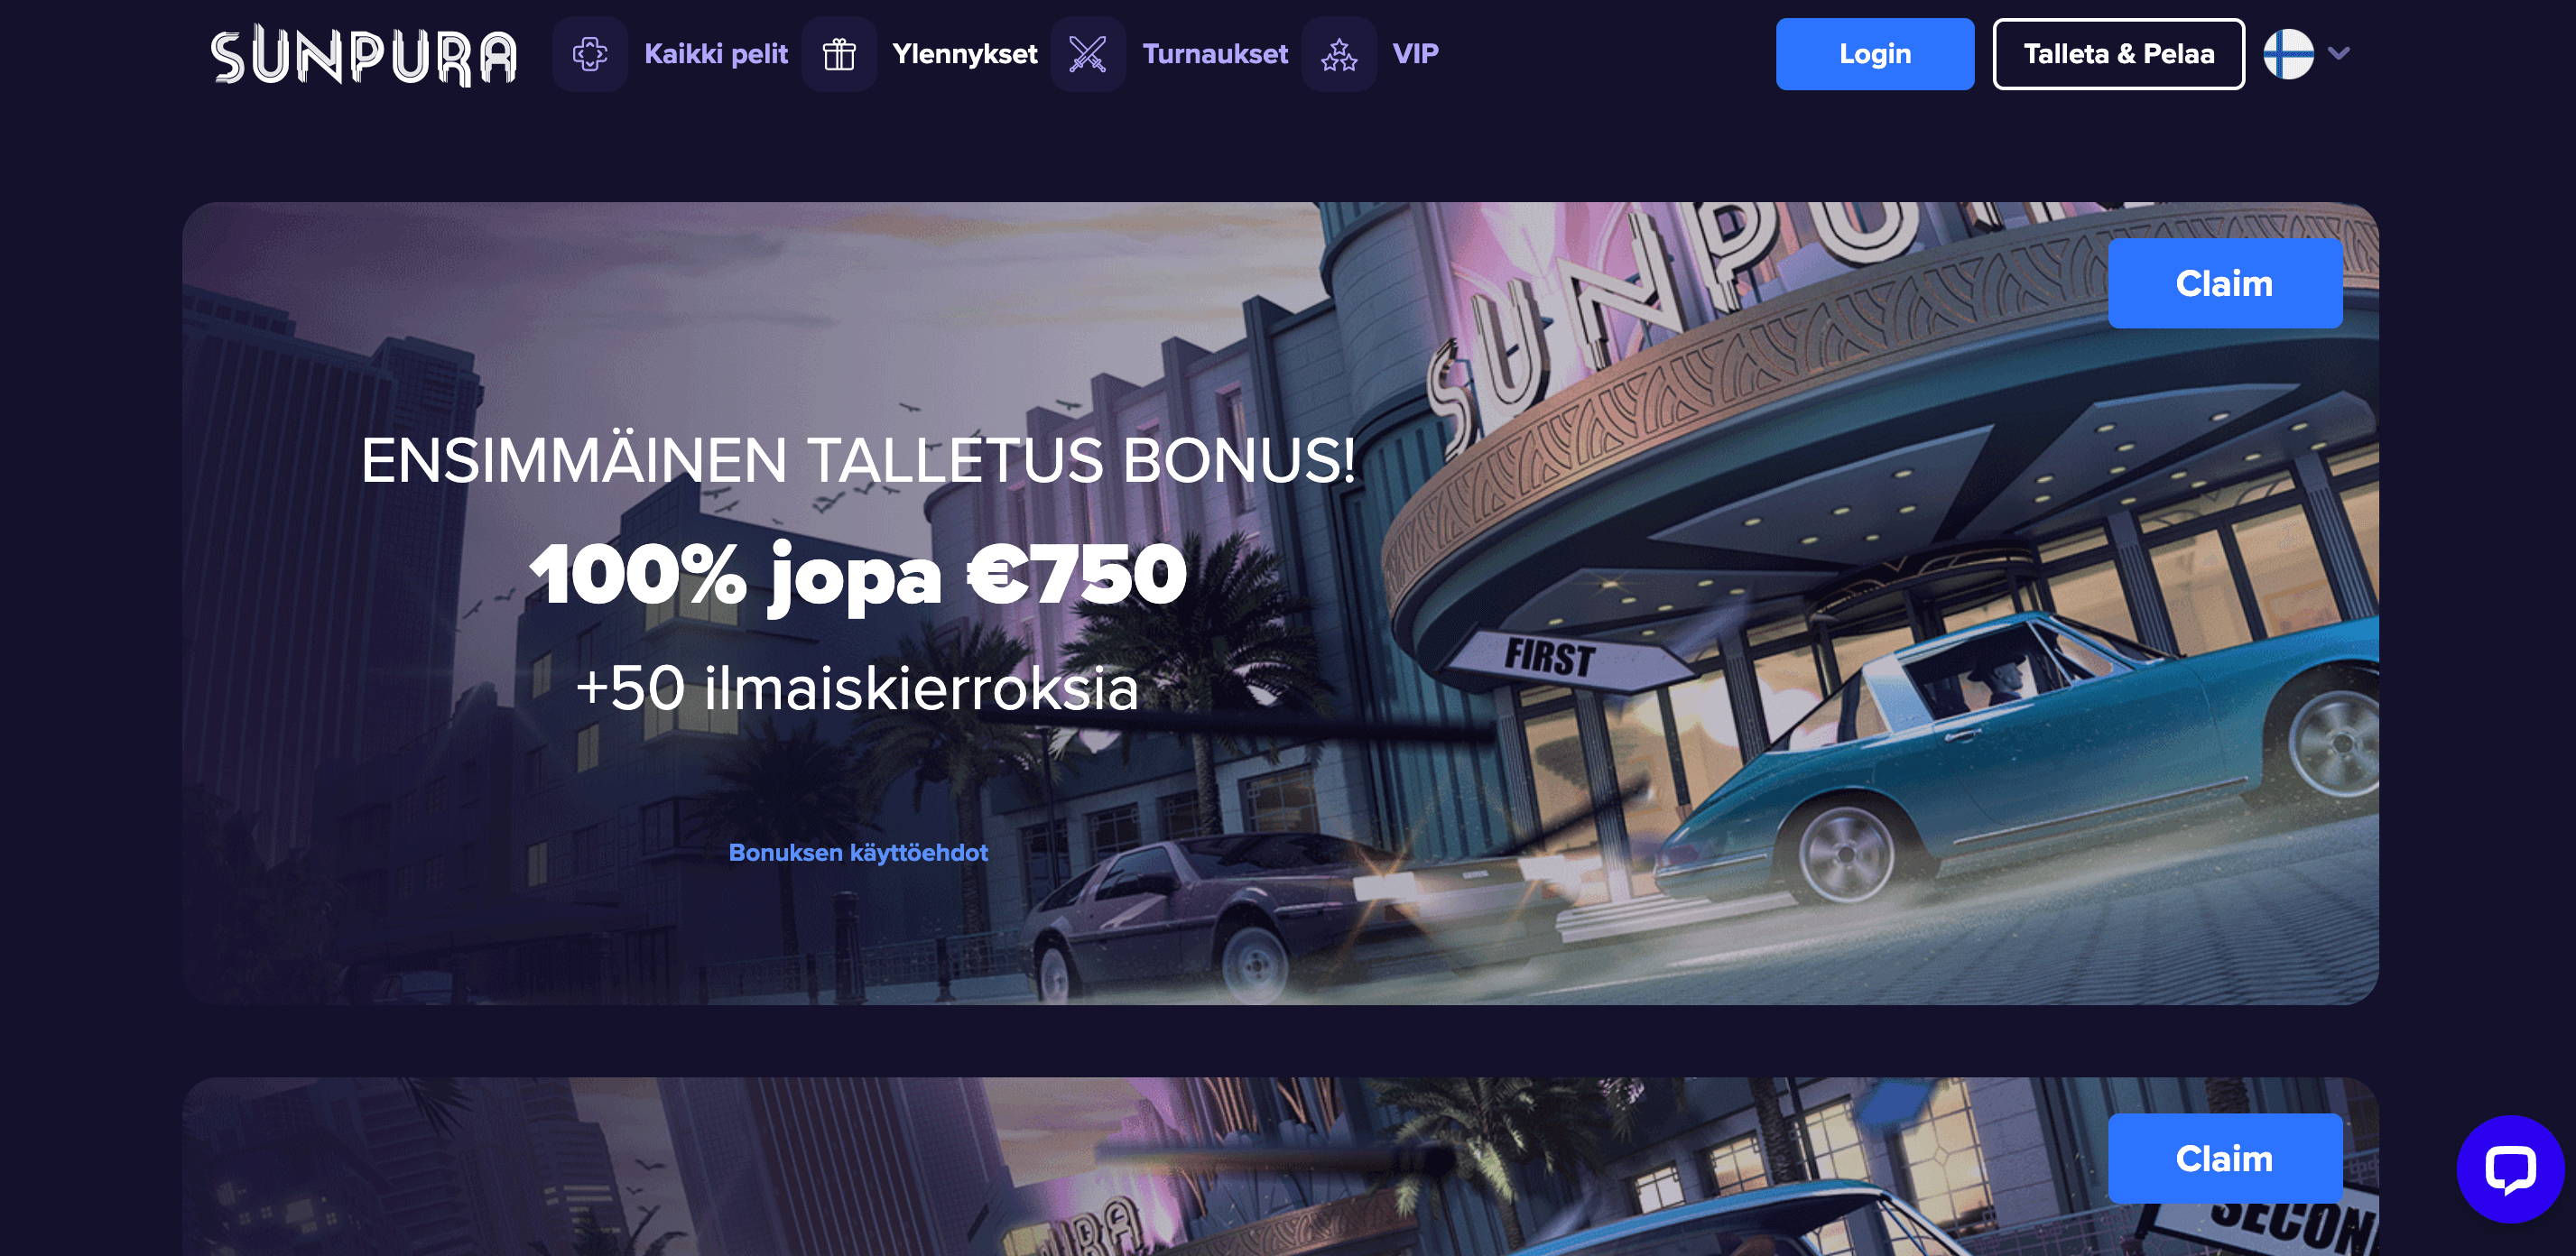This screenshot has width=2576, height=1256.
Task: Open Turnaukset menu item
Action: [x=1215, y=54]
